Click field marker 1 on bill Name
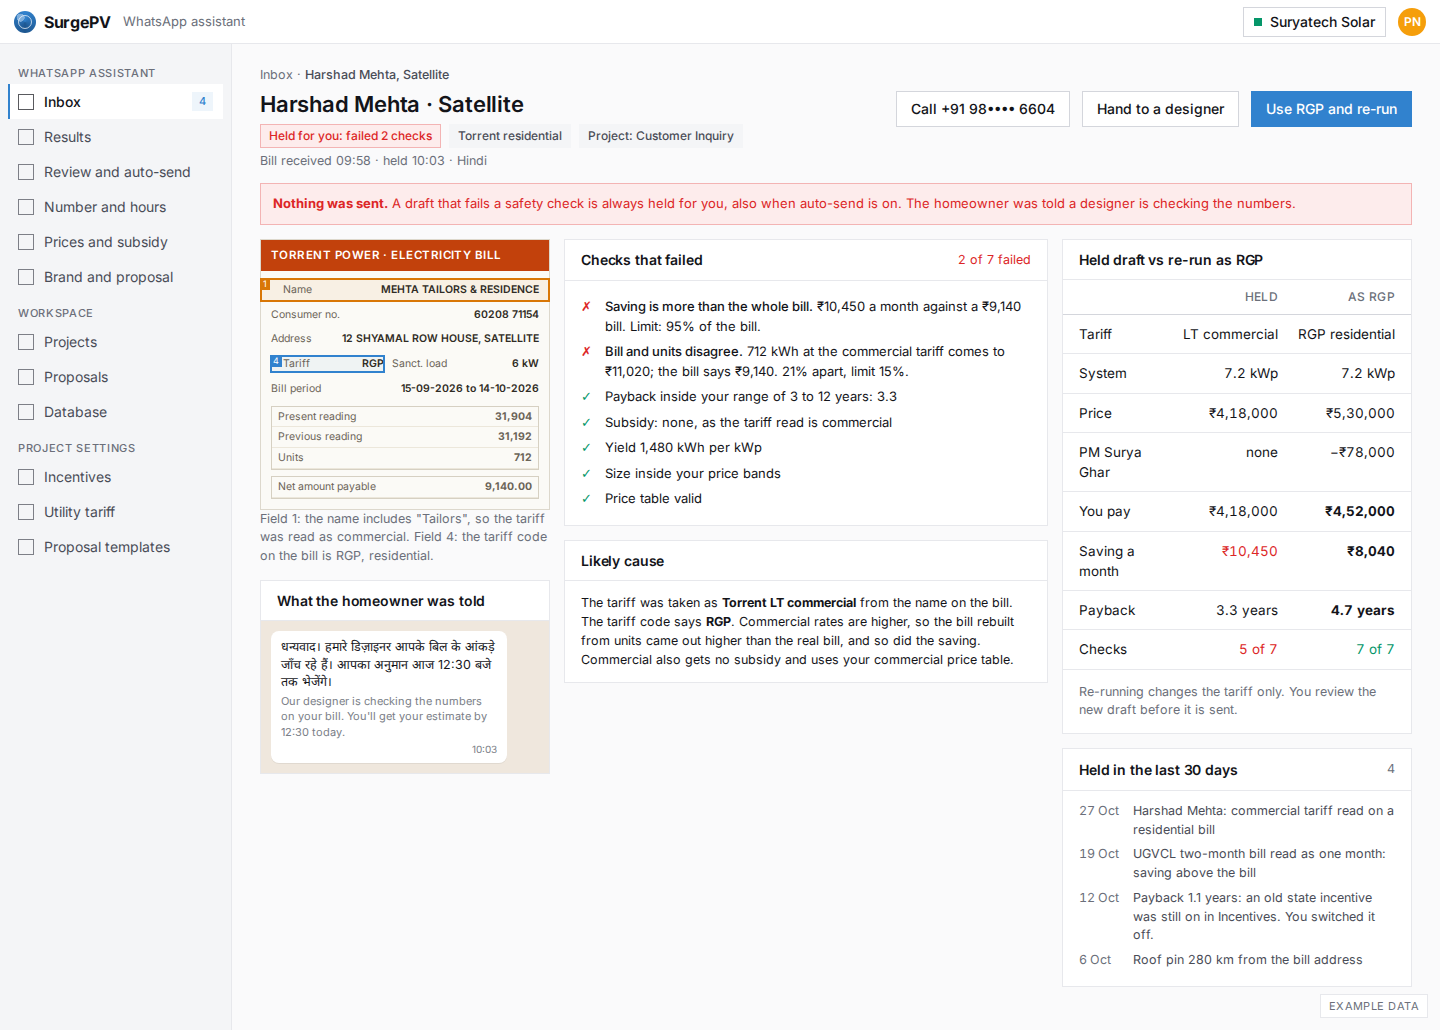Image resolution: width=1440 pixels, height=1030 pixels. pyautogui.click(x=266, y=284)
